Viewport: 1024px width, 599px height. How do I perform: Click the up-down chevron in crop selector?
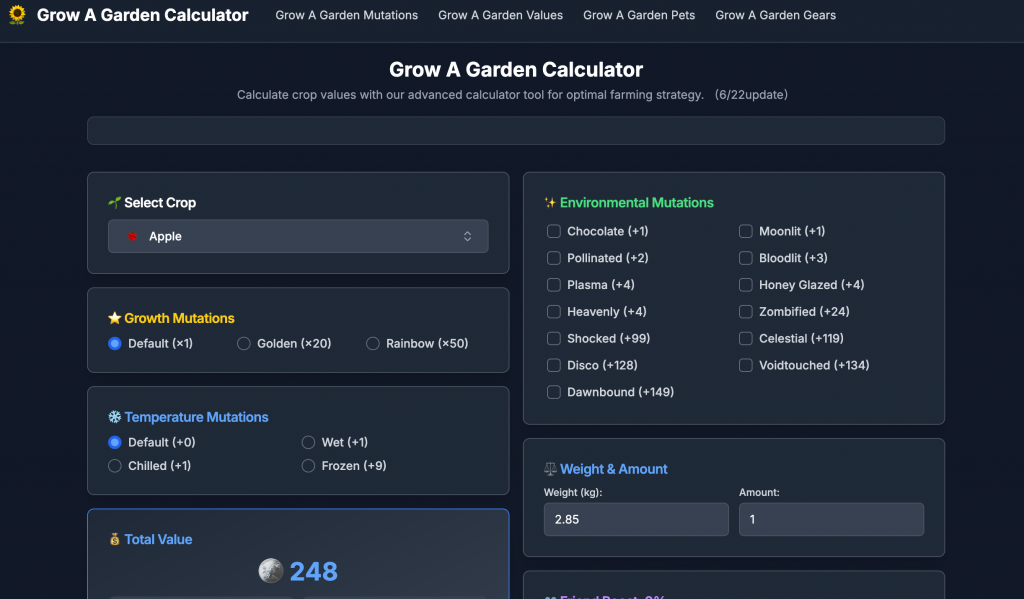468,236
